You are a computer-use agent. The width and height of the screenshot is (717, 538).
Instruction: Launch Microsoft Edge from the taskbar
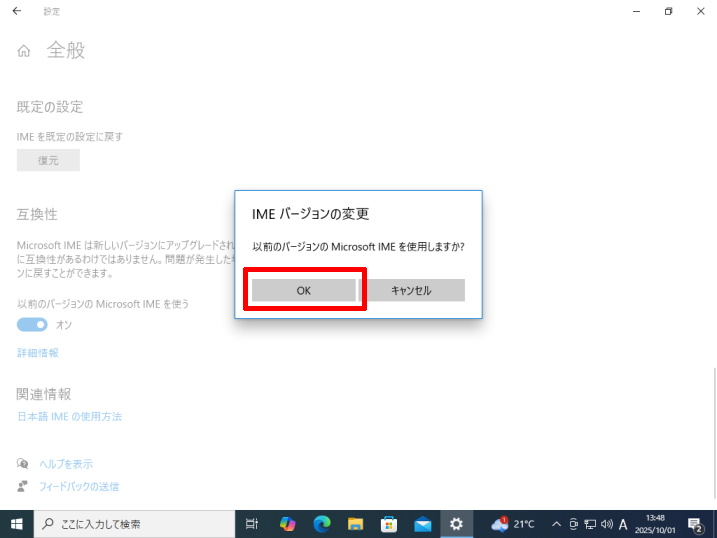pyautogui.click(x=321, y=523)
